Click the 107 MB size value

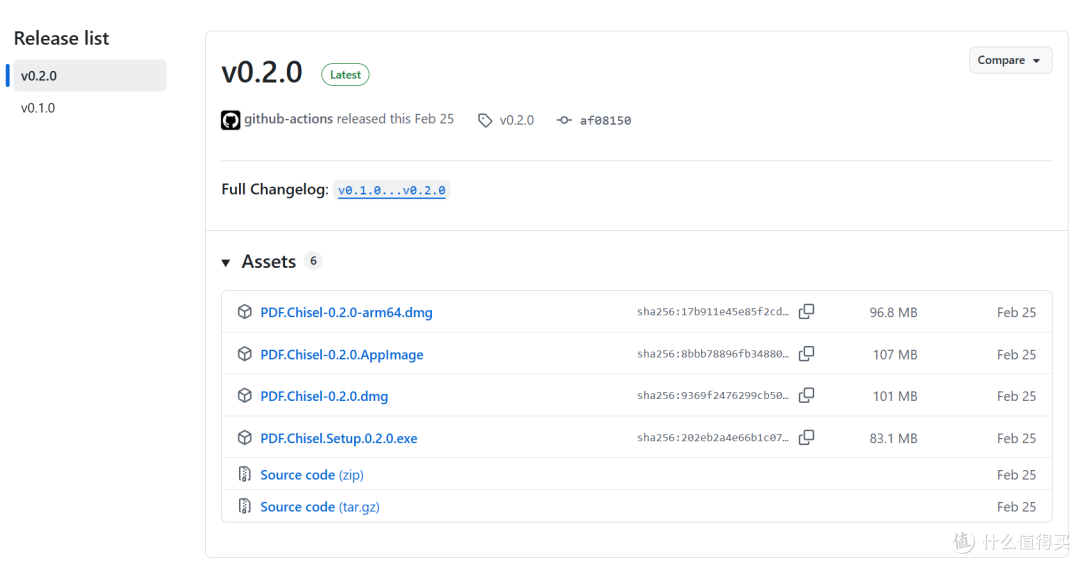pyautogui.click(x=895, y=355)
